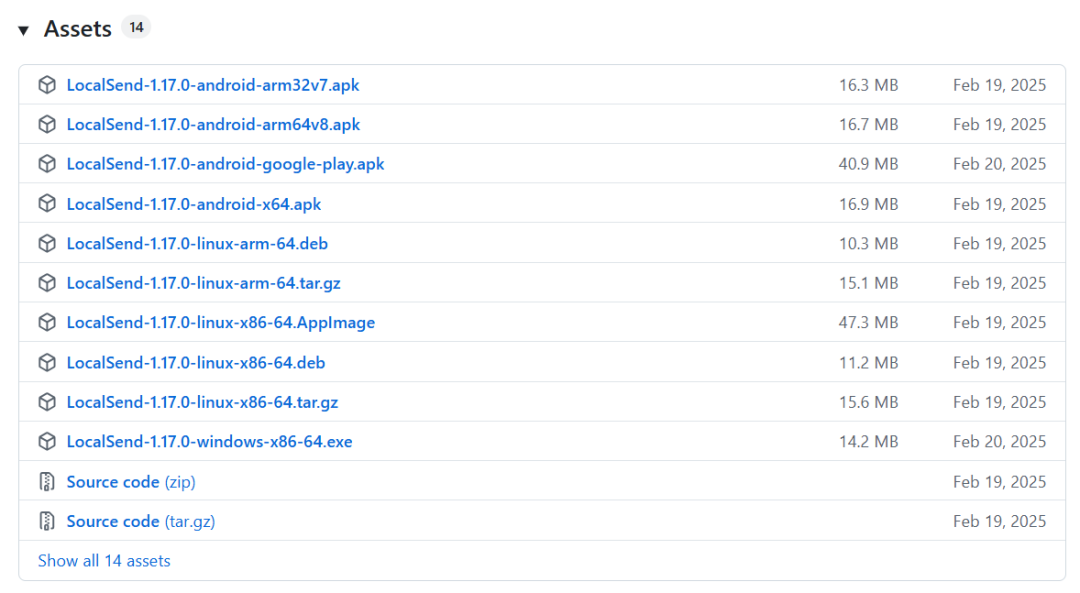Click the 16.9 MB size text
1080x593 pixels.
pyautogui.click(x=869, y=204)
